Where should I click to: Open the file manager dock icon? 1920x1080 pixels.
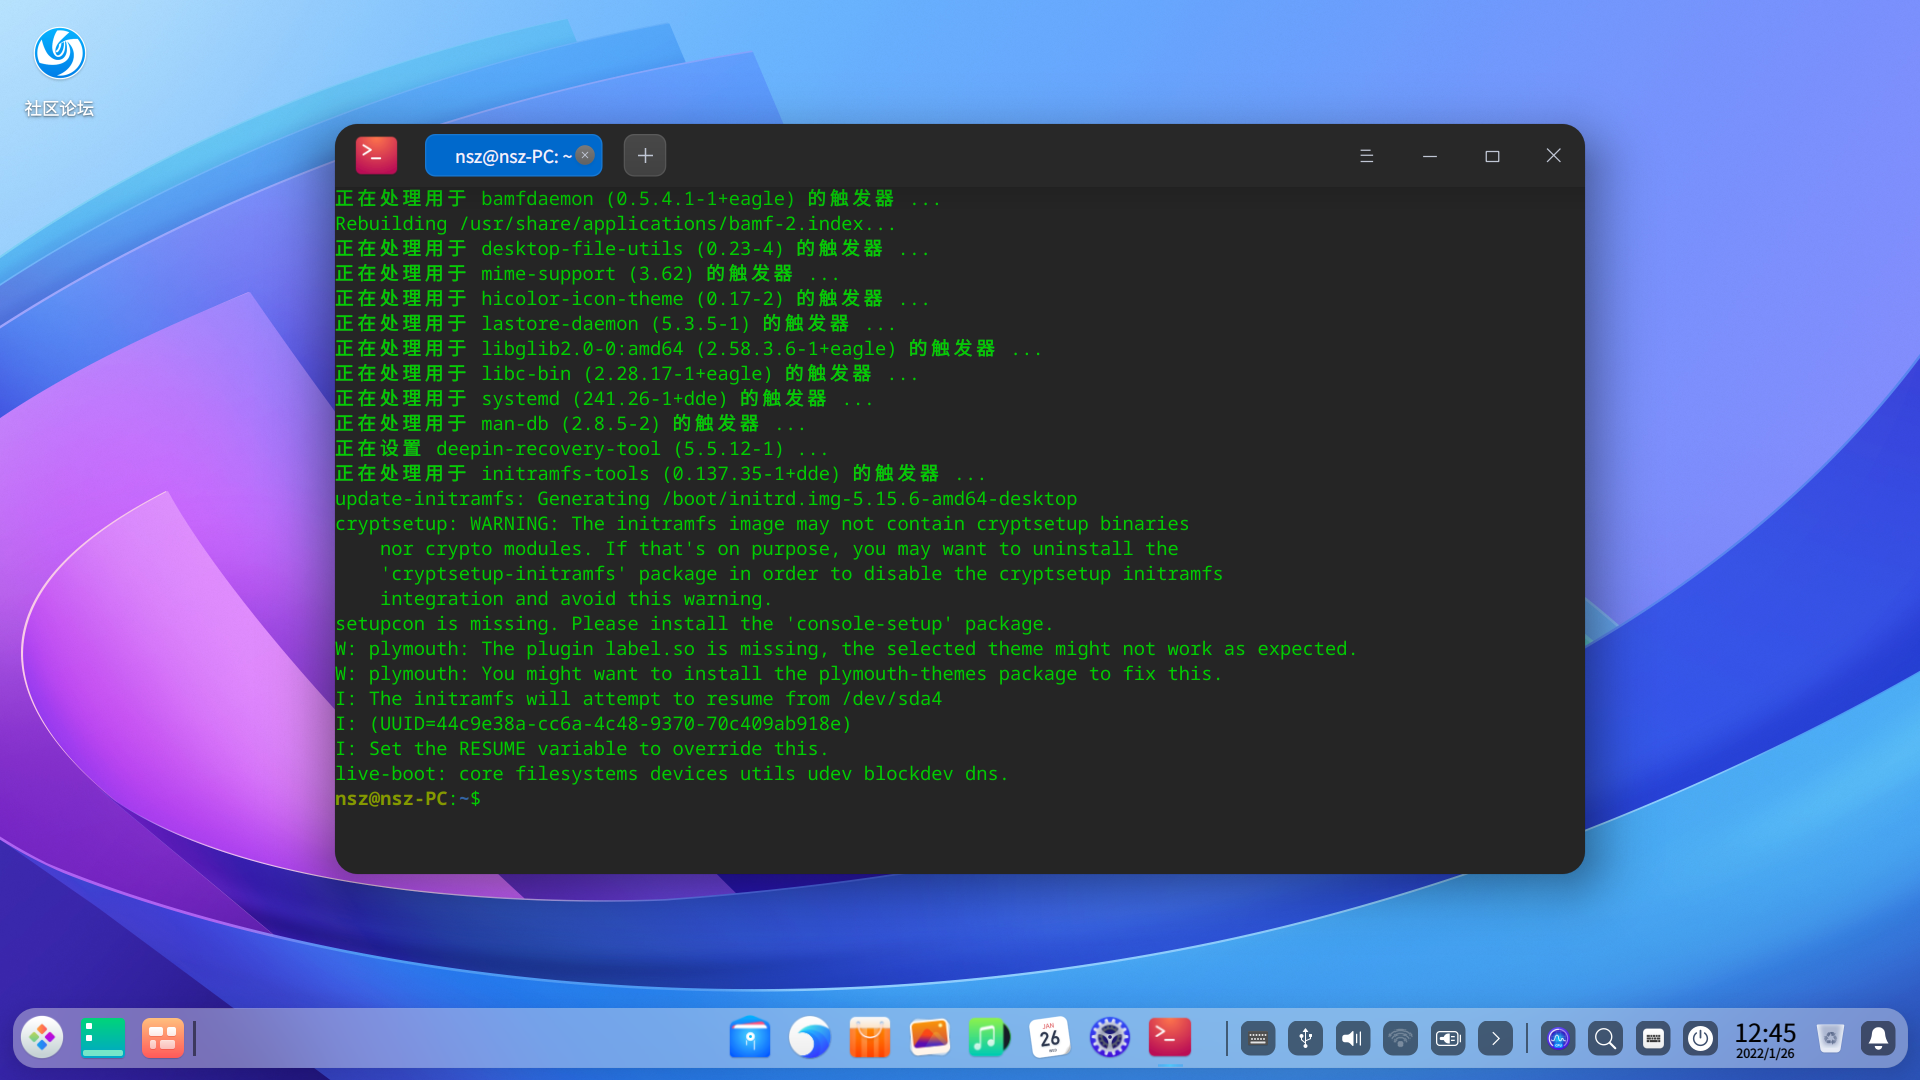click(749, 1038)
